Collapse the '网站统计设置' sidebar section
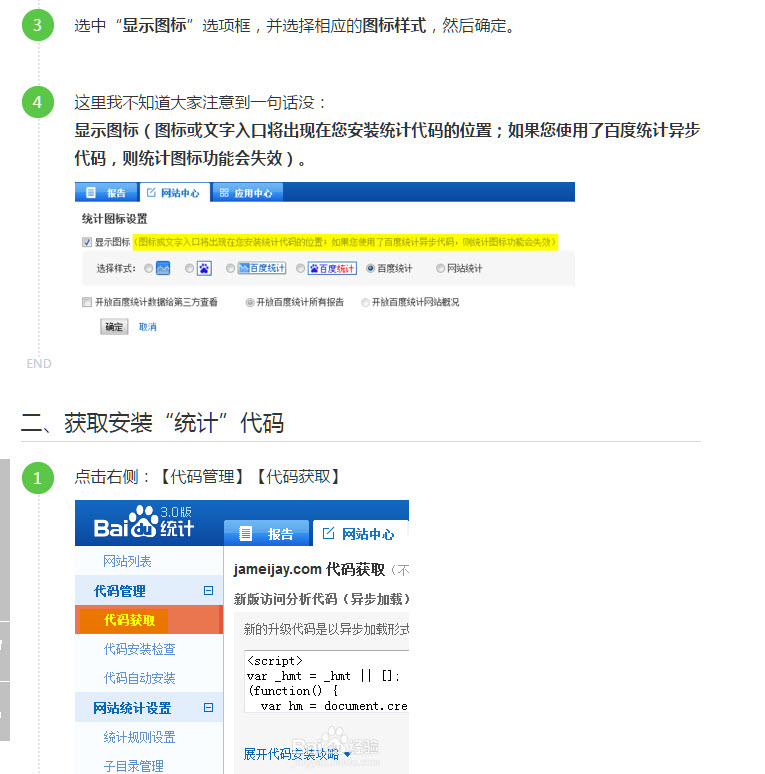Image resolution: width=765 pixels, height=774 pixels. (208, 708)
